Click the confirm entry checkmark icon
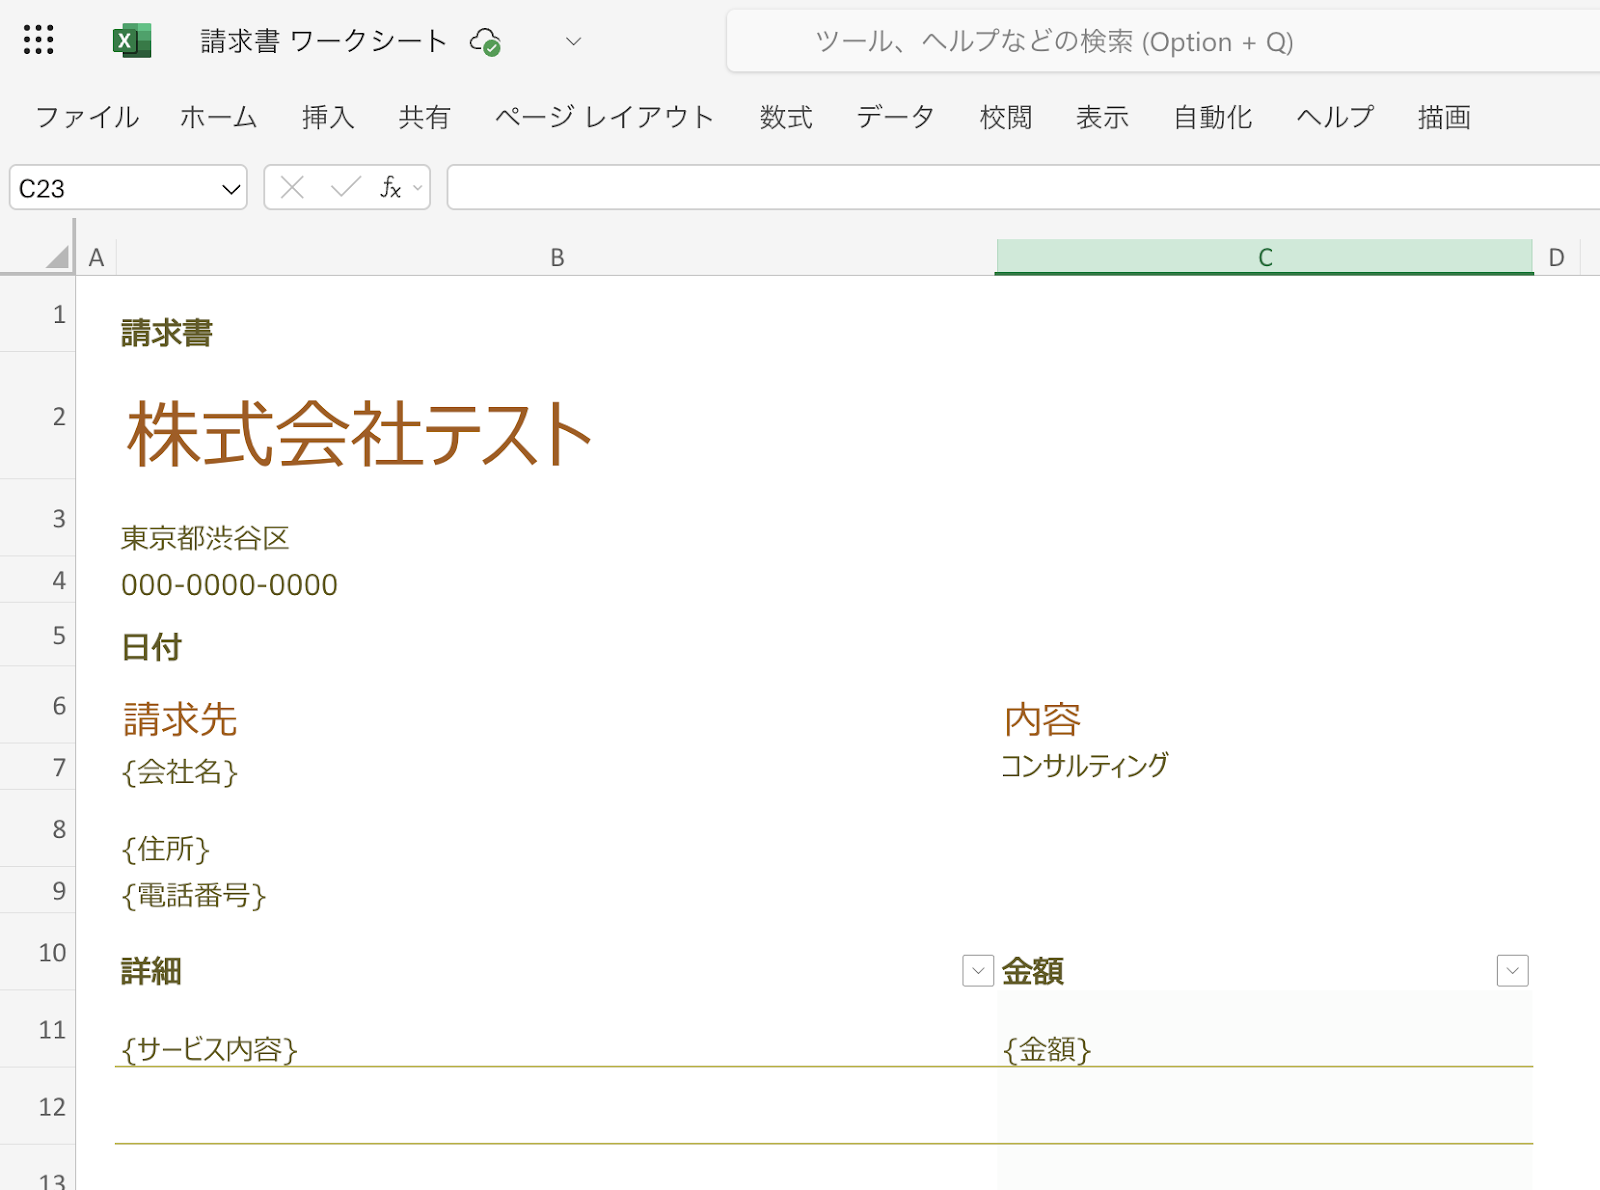 tap(345, 188)
